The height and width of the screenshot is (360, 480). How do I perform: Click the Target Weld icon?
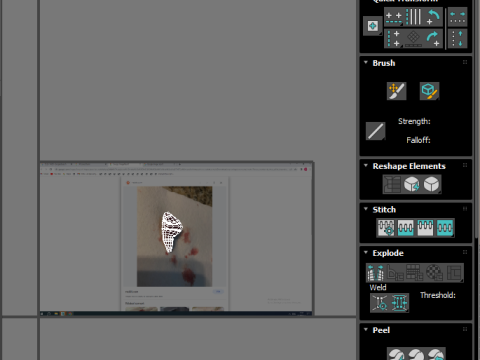(380, 303)
